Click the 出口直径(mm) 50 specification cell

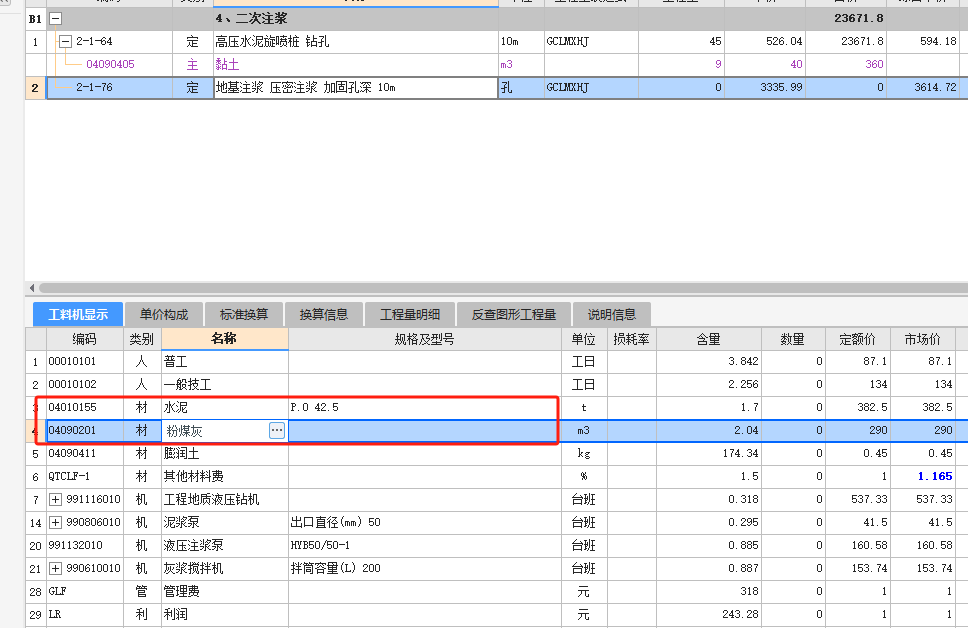(x=425, y=522)
